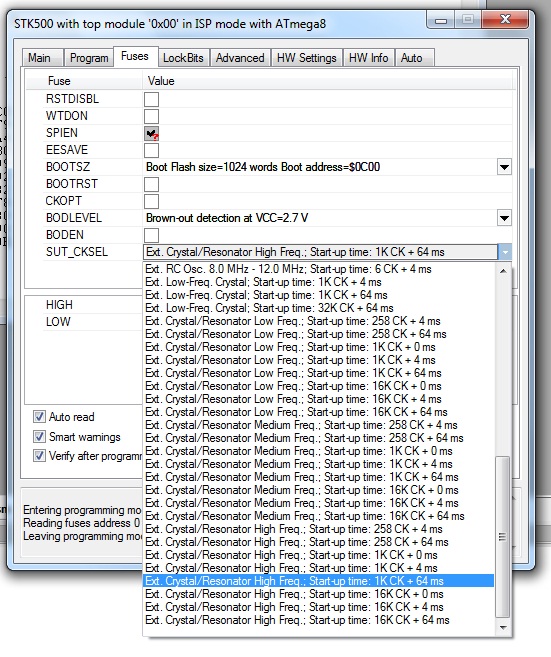Screen dimensions: 551x657
Task: Open the HW Settings tab
Action: (x=307, y=58)
